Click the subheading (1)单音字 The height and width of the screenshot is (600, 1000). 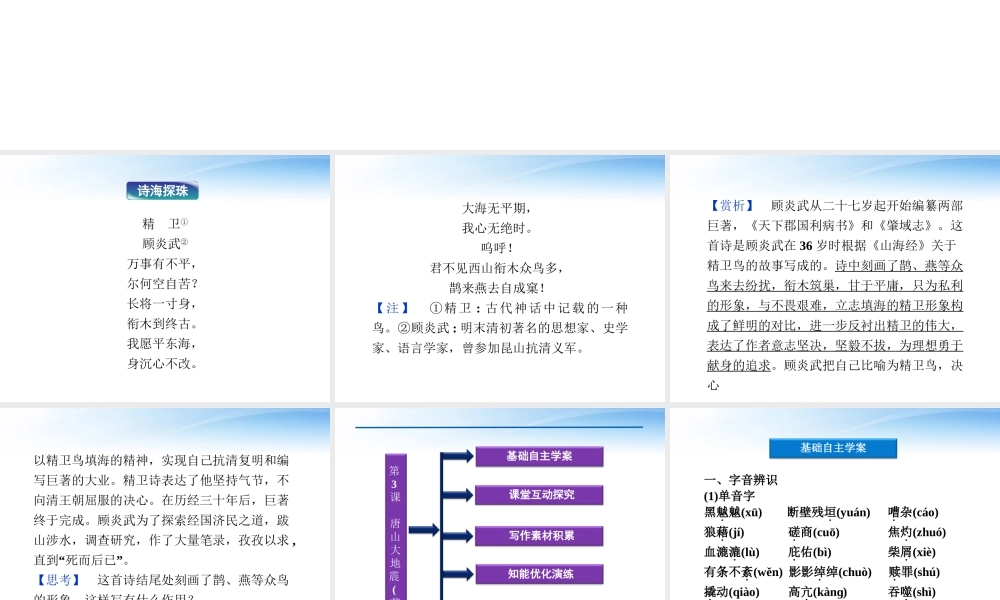click(x=730, y=496)
